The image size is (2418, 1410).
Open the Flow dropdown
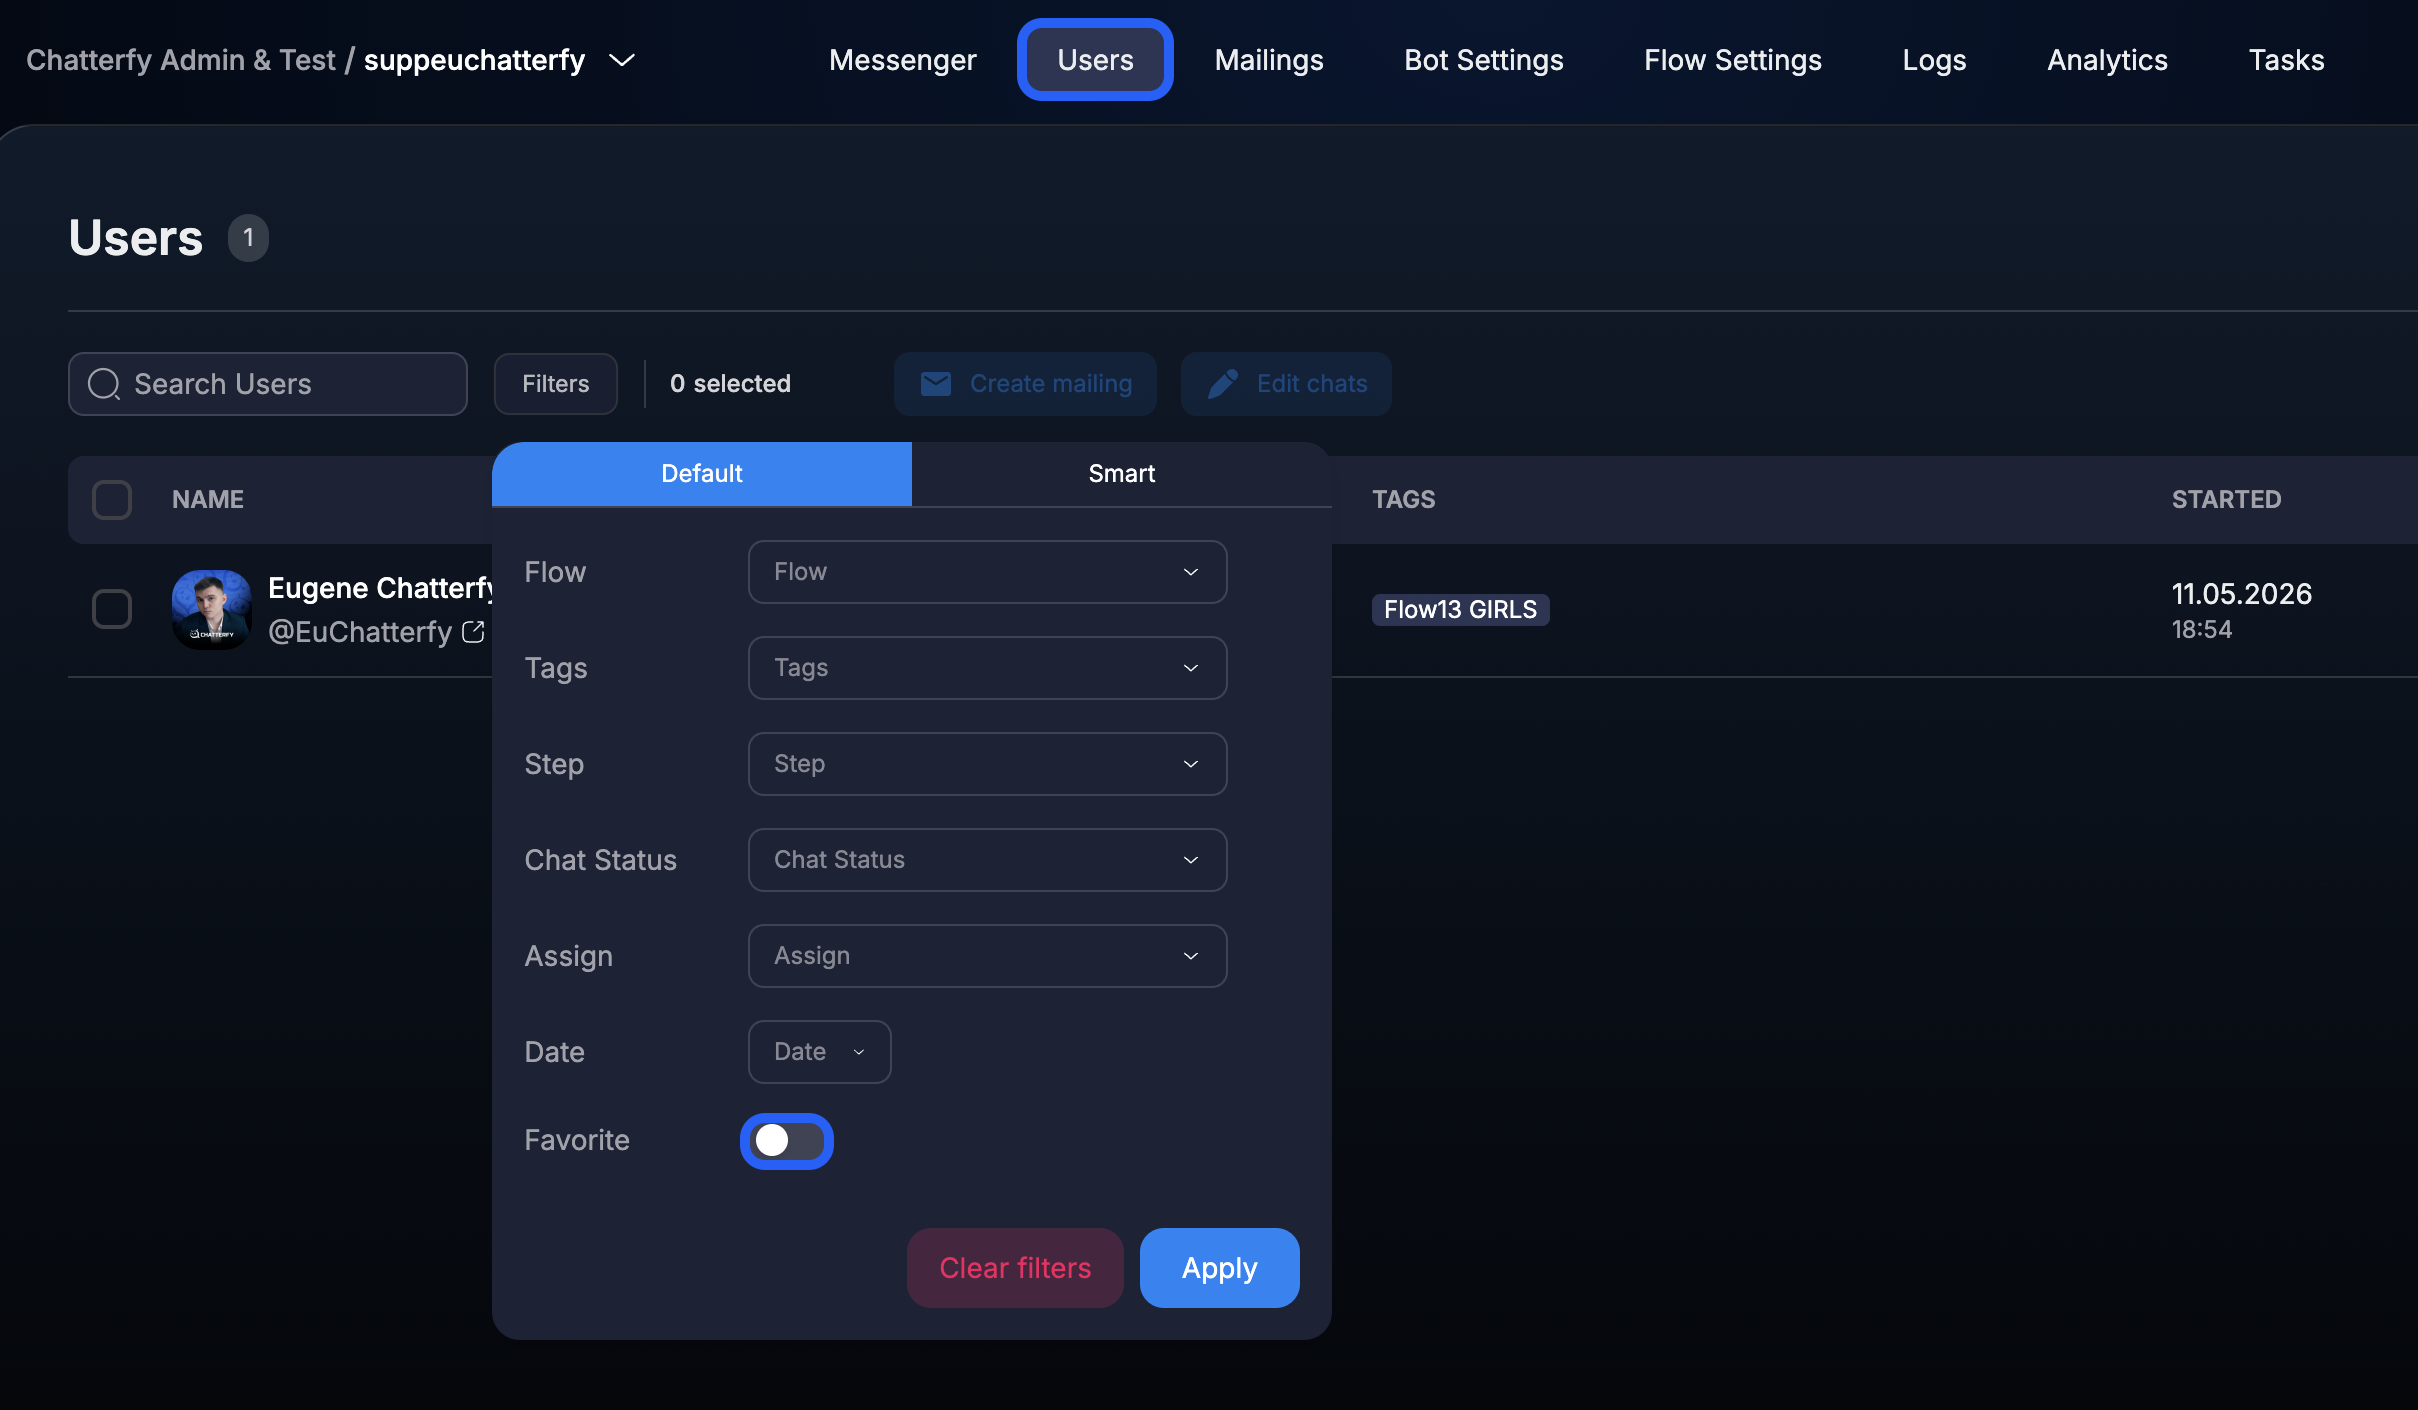[987, 572]
